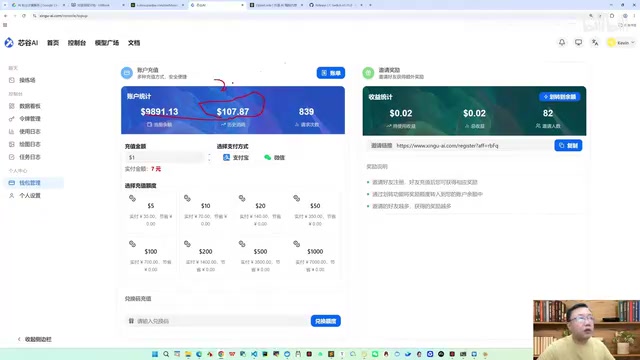The width and height of the screenshot is (640, 360).
Task: Click the blue 兑换额度 button
Action: (326, 321)
